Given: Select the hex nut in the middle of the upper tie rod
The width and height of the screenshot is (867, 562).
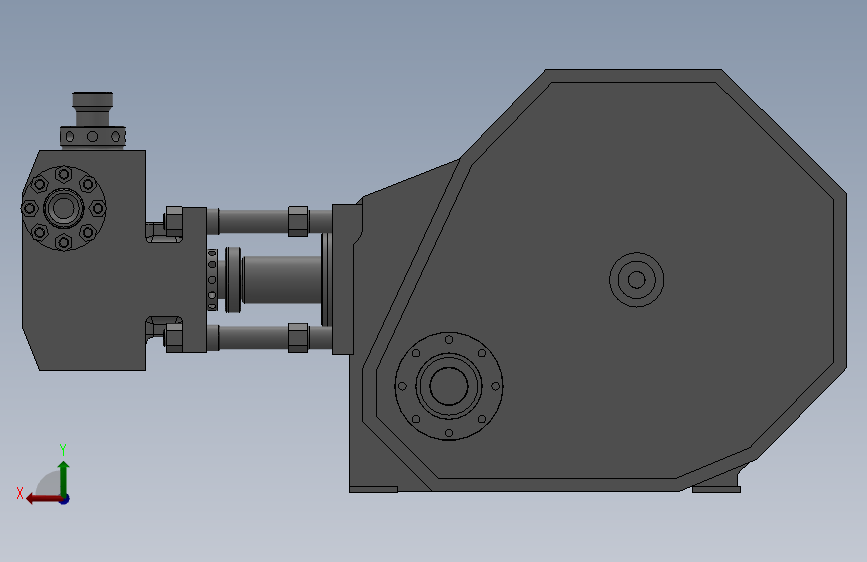Looking at the screenshot, I should point(298,221).
